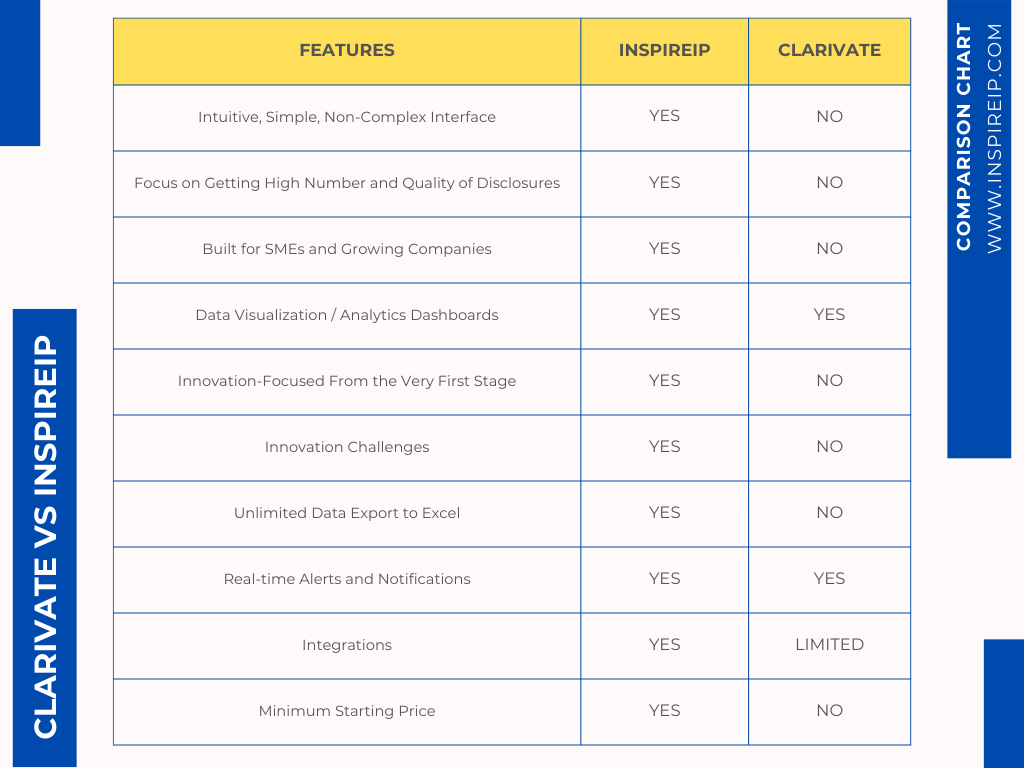Click Innovation-Focused From the Very First Stage
Viewport: 1024px width, 768px height.
(x=346, y=381)
